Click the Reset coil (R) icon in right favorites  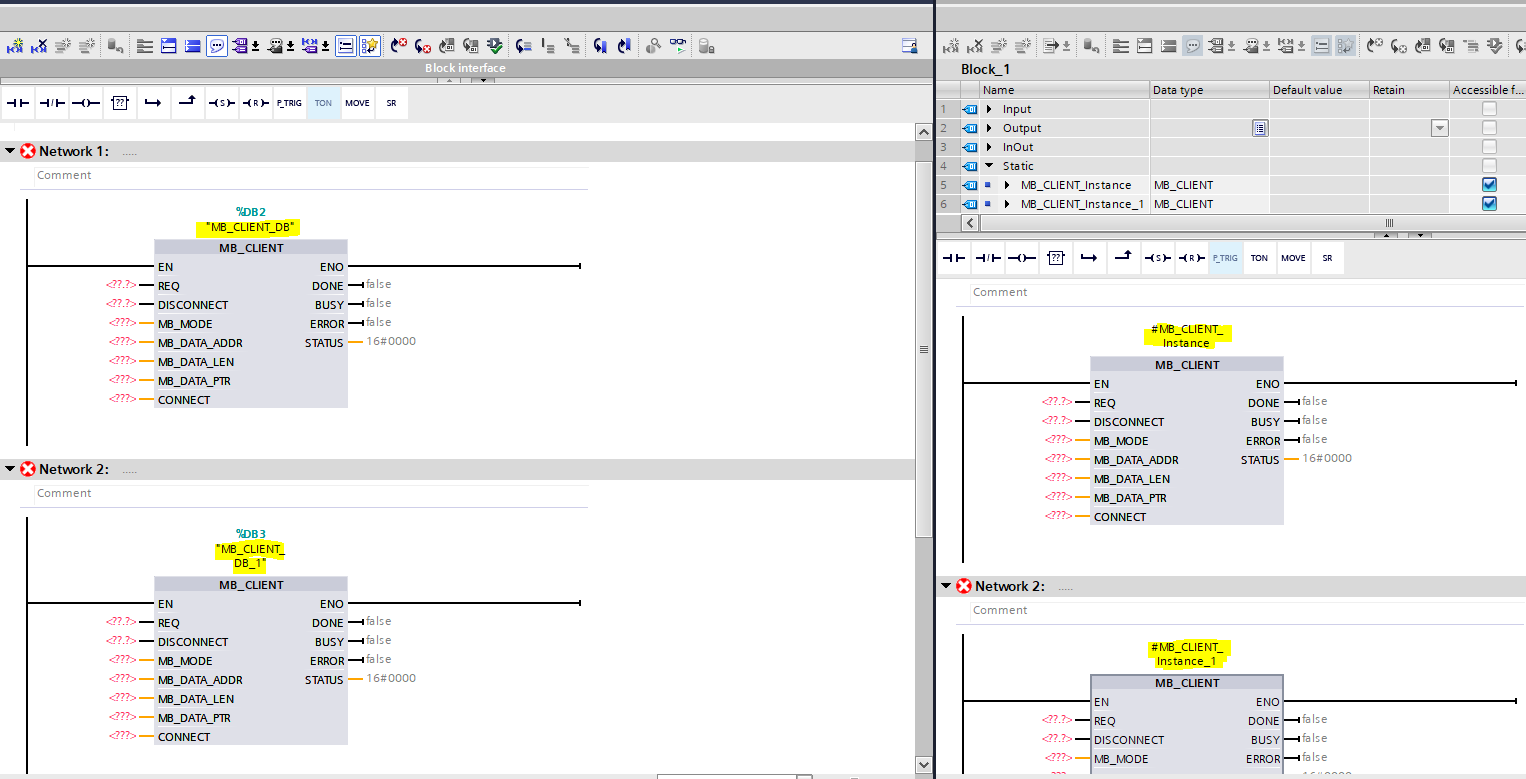1190,258
